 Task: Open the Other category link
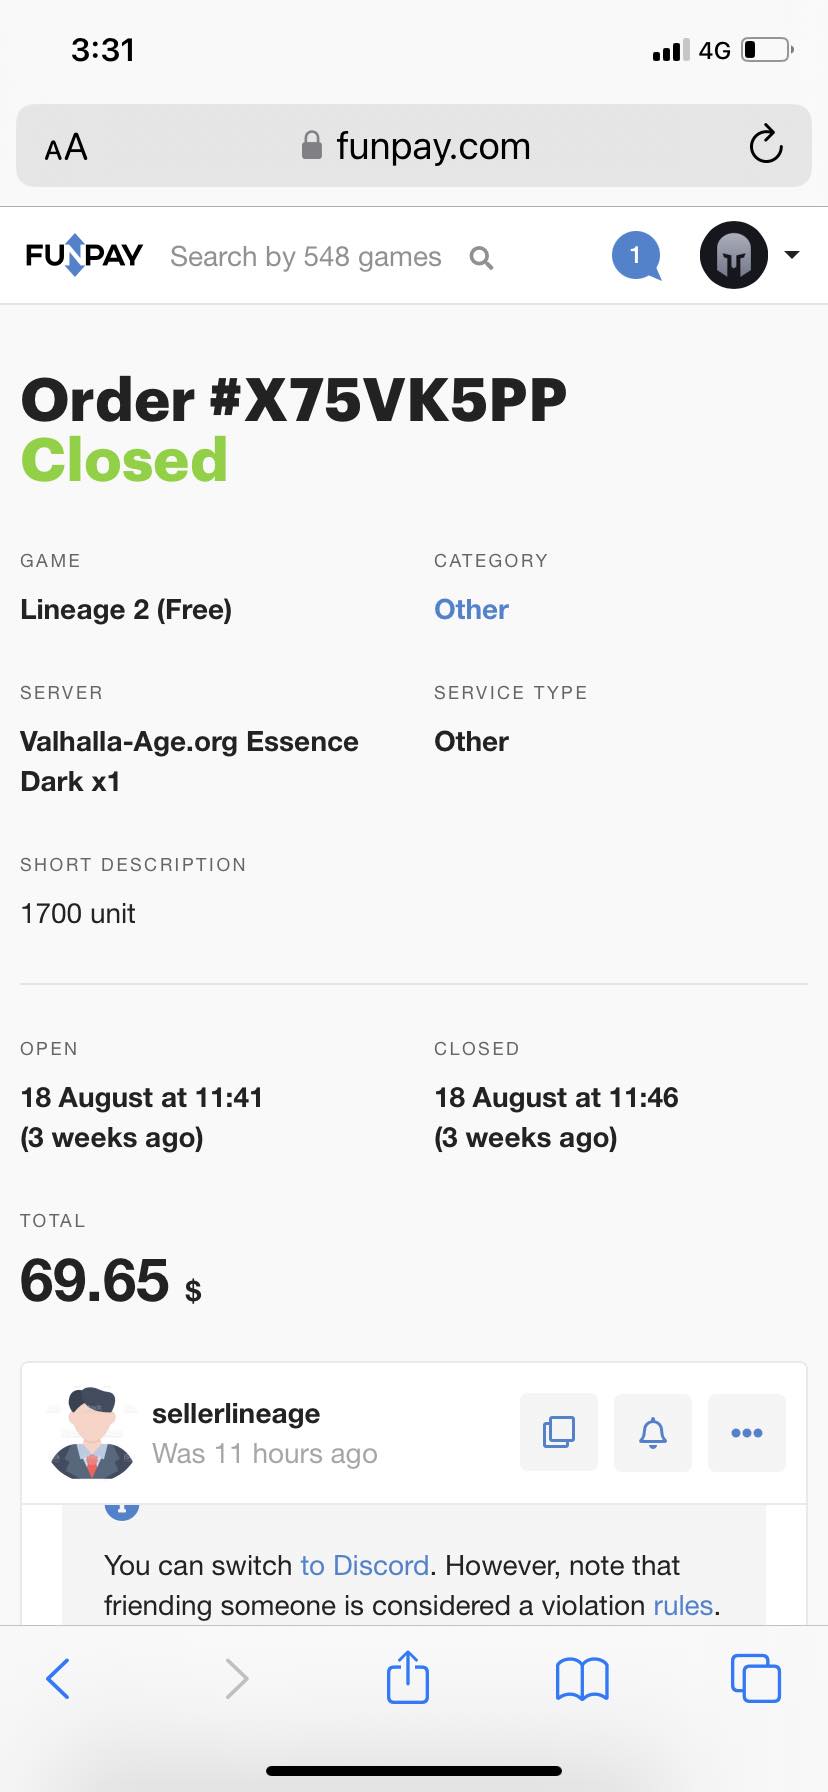[x=471, y=609]
